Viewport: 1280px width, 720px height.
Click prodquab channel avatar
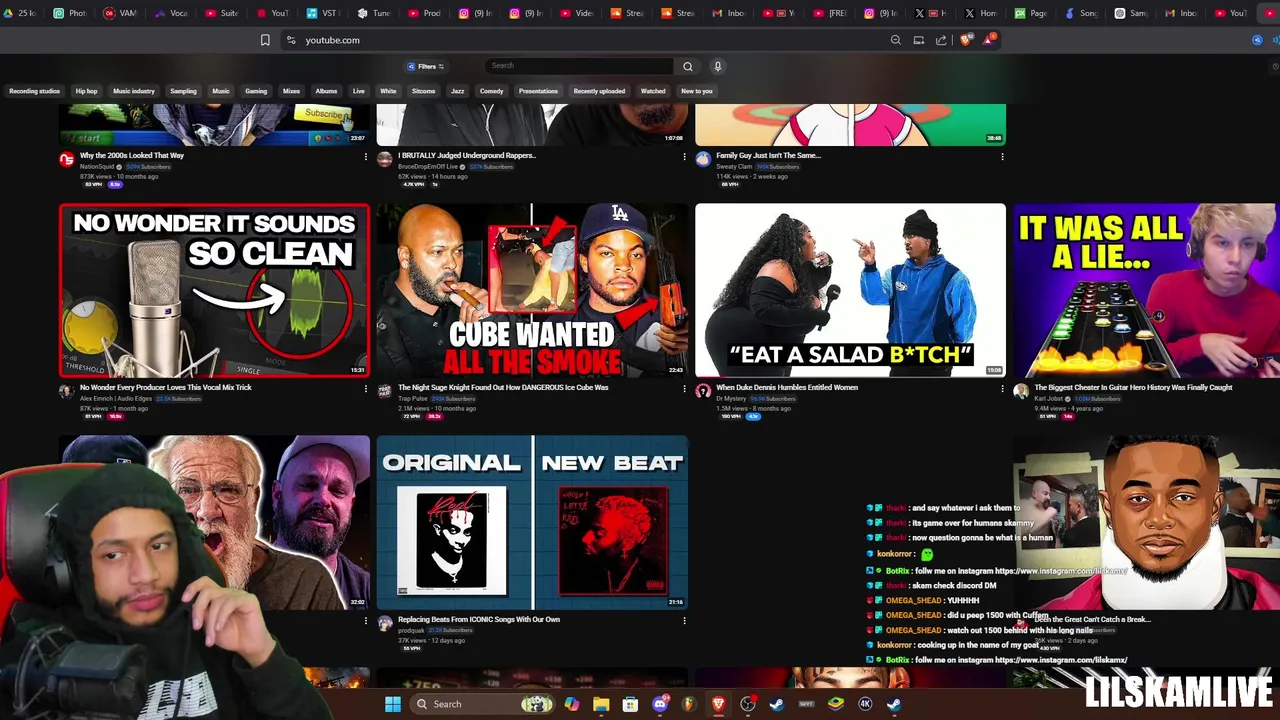pos(385,624)
